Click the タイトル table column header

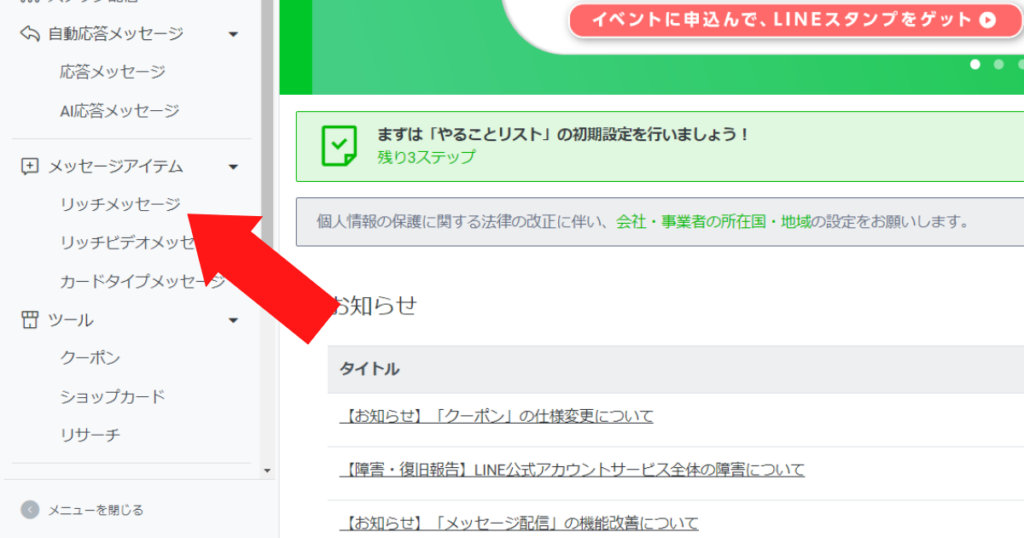369,369
